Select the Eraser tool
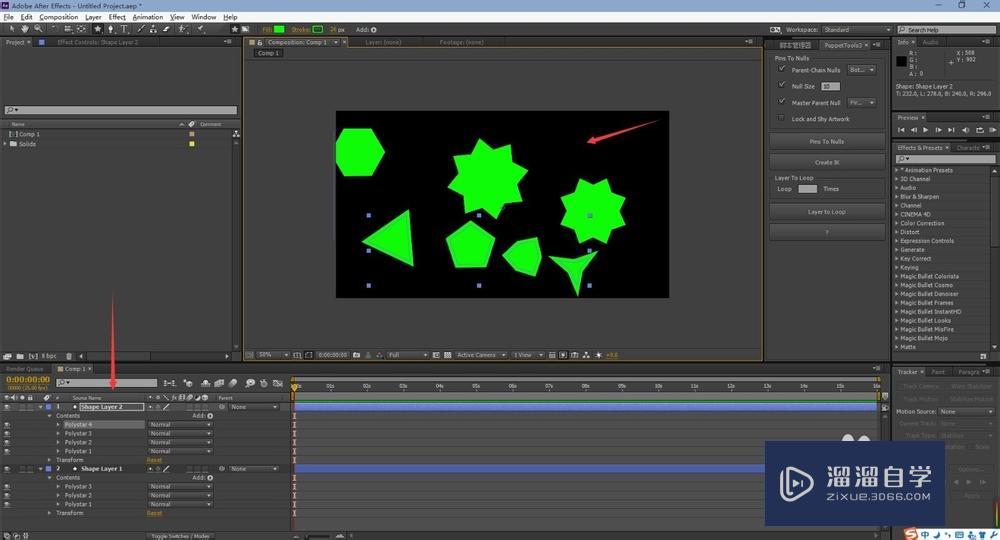Viewport: 1000px width, 540px height. [166, 29]
